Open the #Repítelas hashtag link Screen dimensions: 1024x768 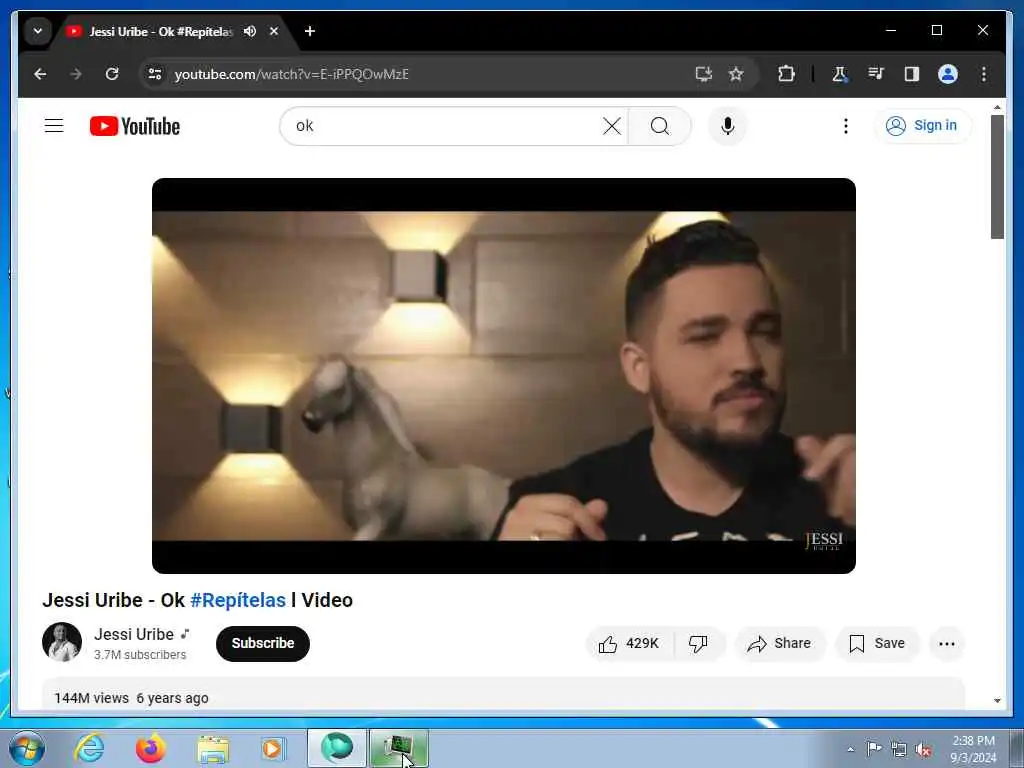tap(238, 600)
